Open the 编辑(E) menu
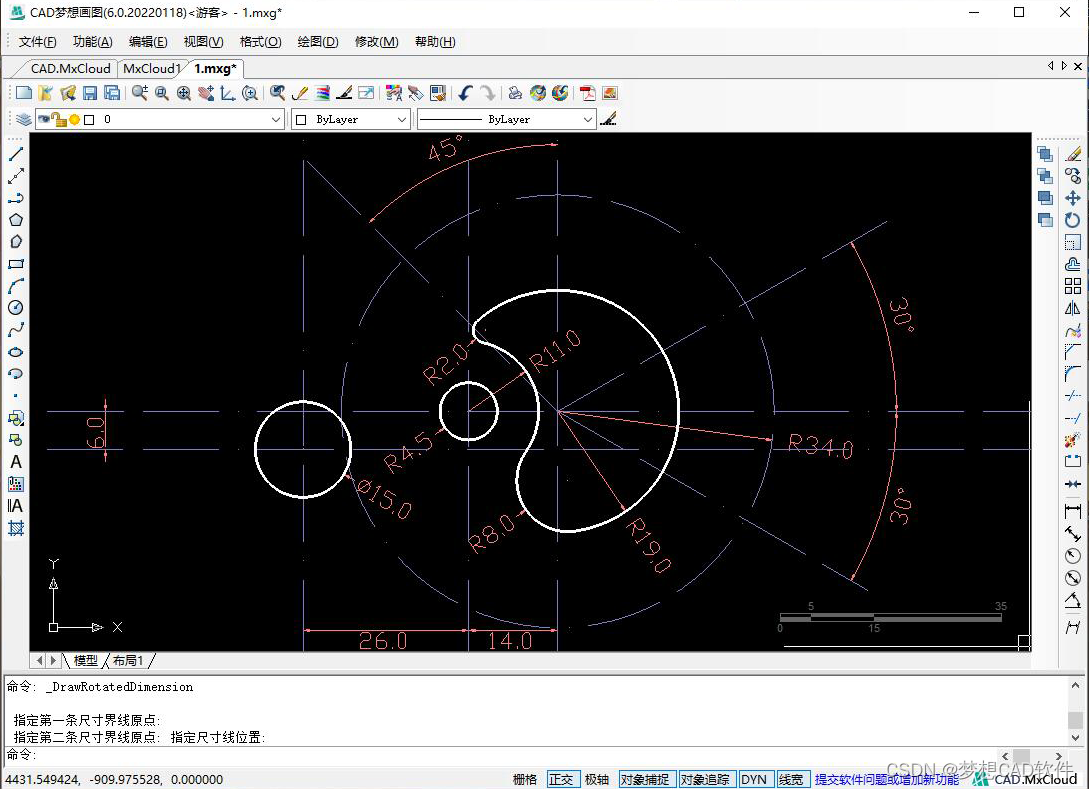Viewport: 1089px width, 789px height. pyautogui.click(x=148, y=42)
